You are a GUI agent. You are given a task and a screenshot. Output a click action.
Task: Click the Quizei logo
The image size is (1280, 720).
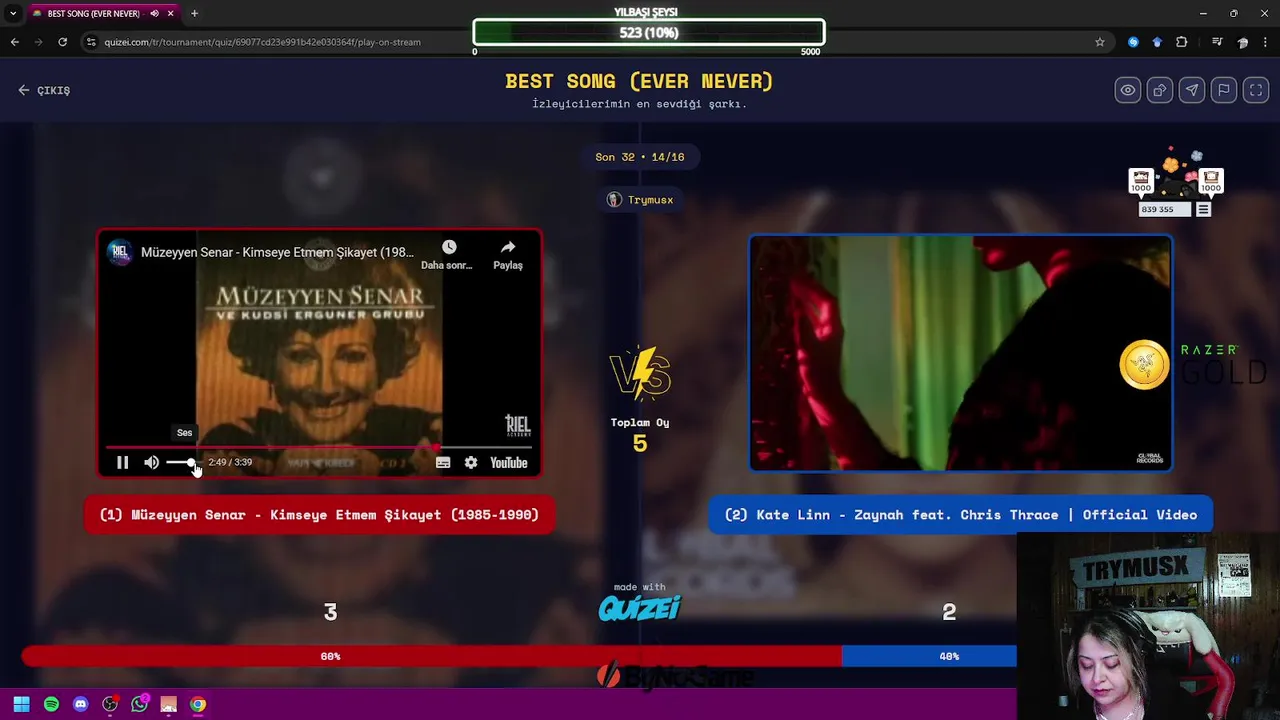click(x=640, y=607)
